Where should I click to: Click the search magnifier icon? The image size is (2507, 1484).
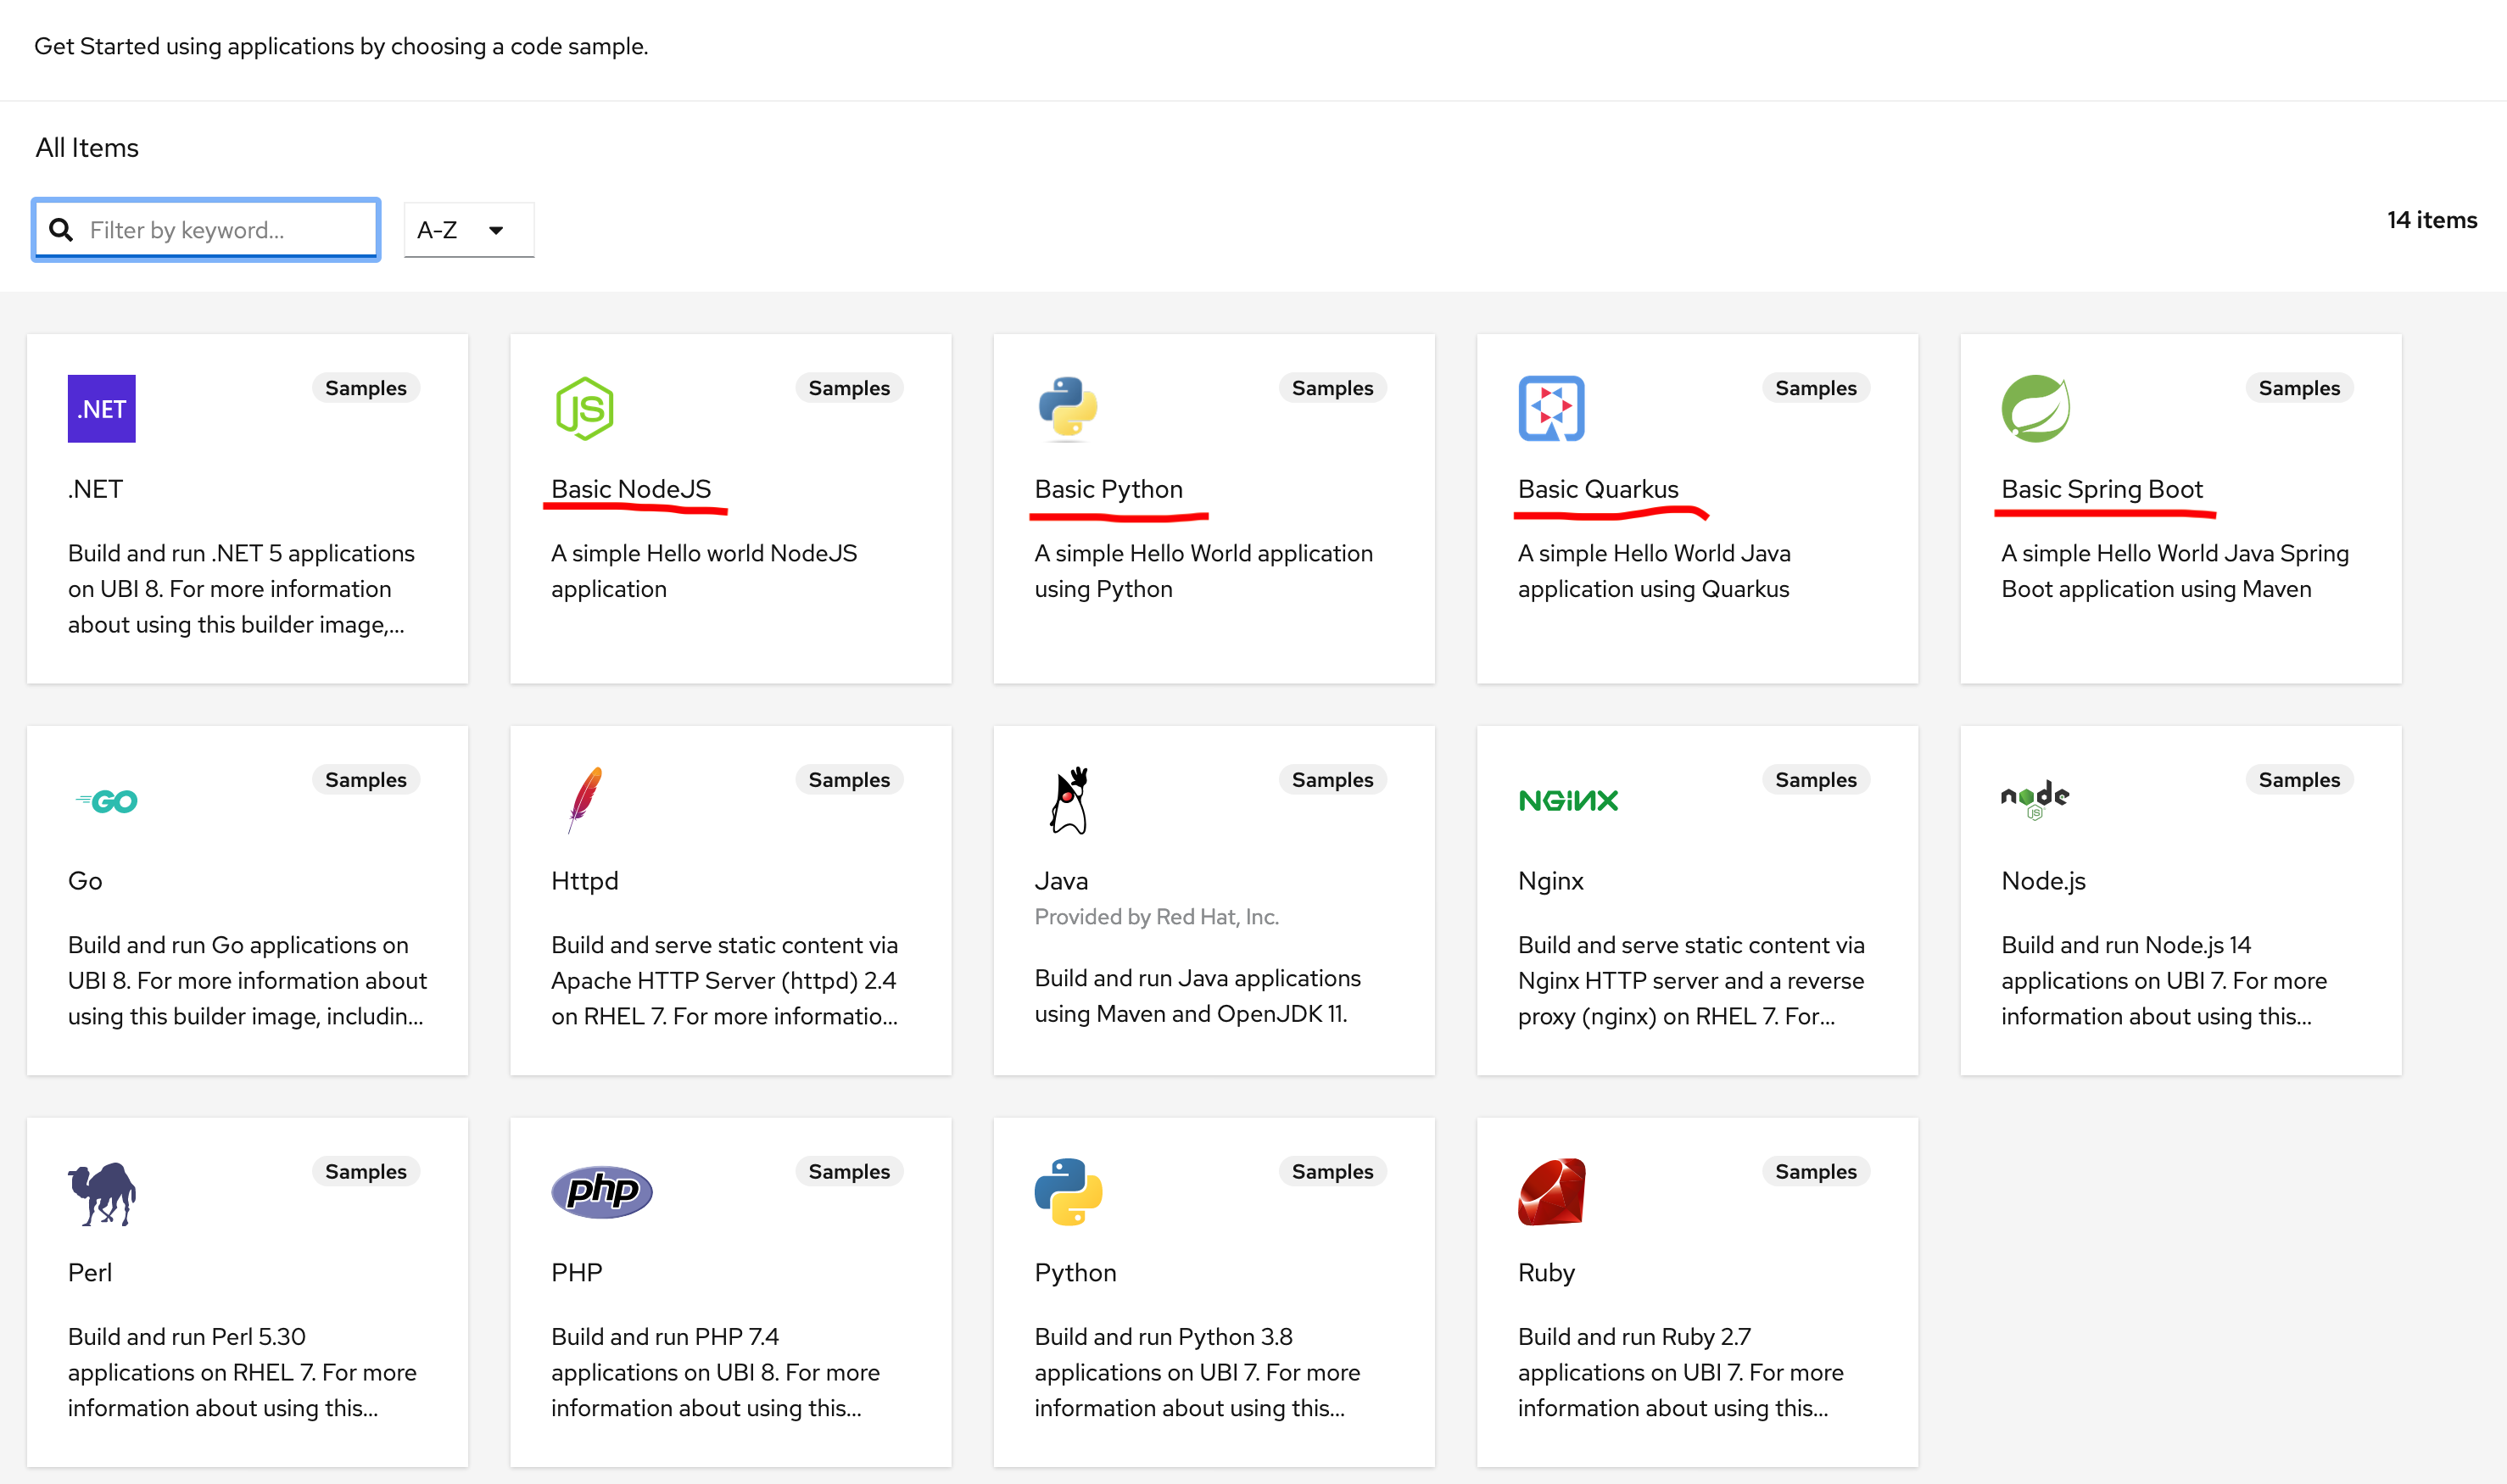point(61,230)
